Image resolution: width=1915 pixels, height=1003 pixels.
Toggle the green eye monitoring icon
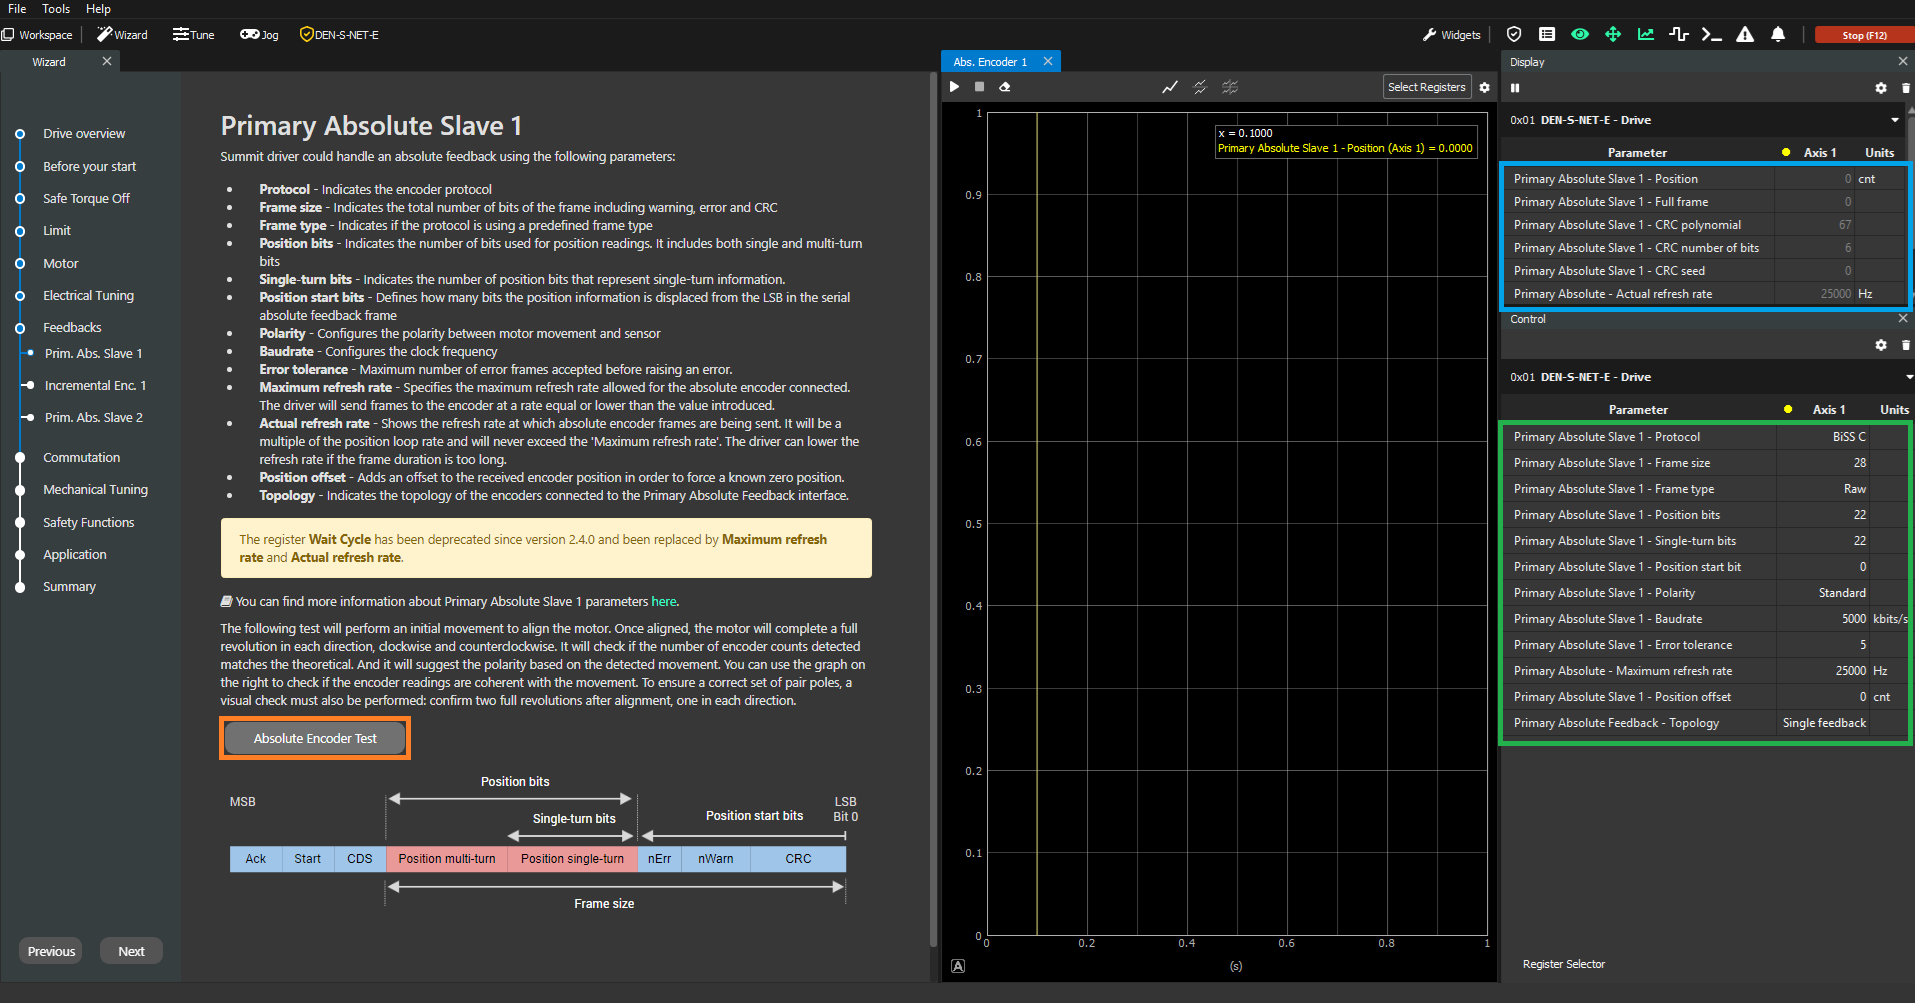(x=1580, y=34)
